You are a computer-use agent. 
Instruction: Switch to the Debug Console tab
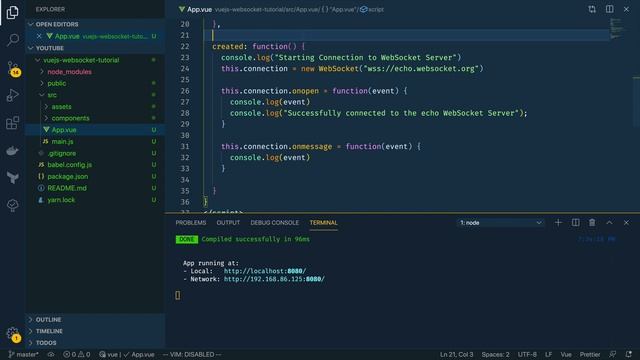274,222
